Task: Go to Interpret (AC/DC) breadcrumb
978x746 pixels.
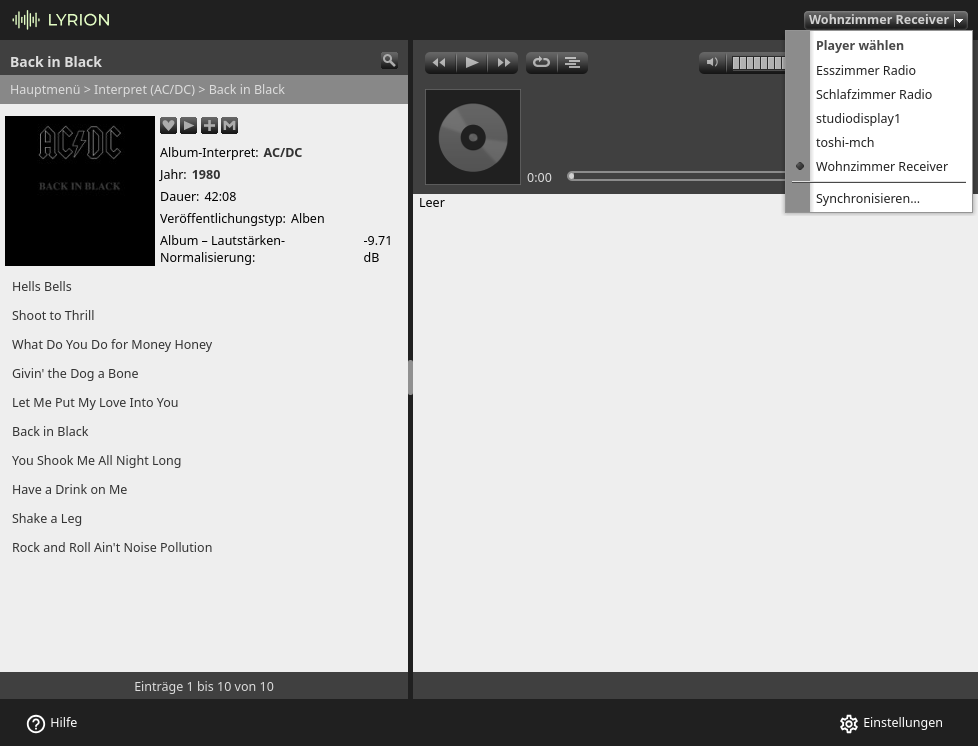Action: 144,89
